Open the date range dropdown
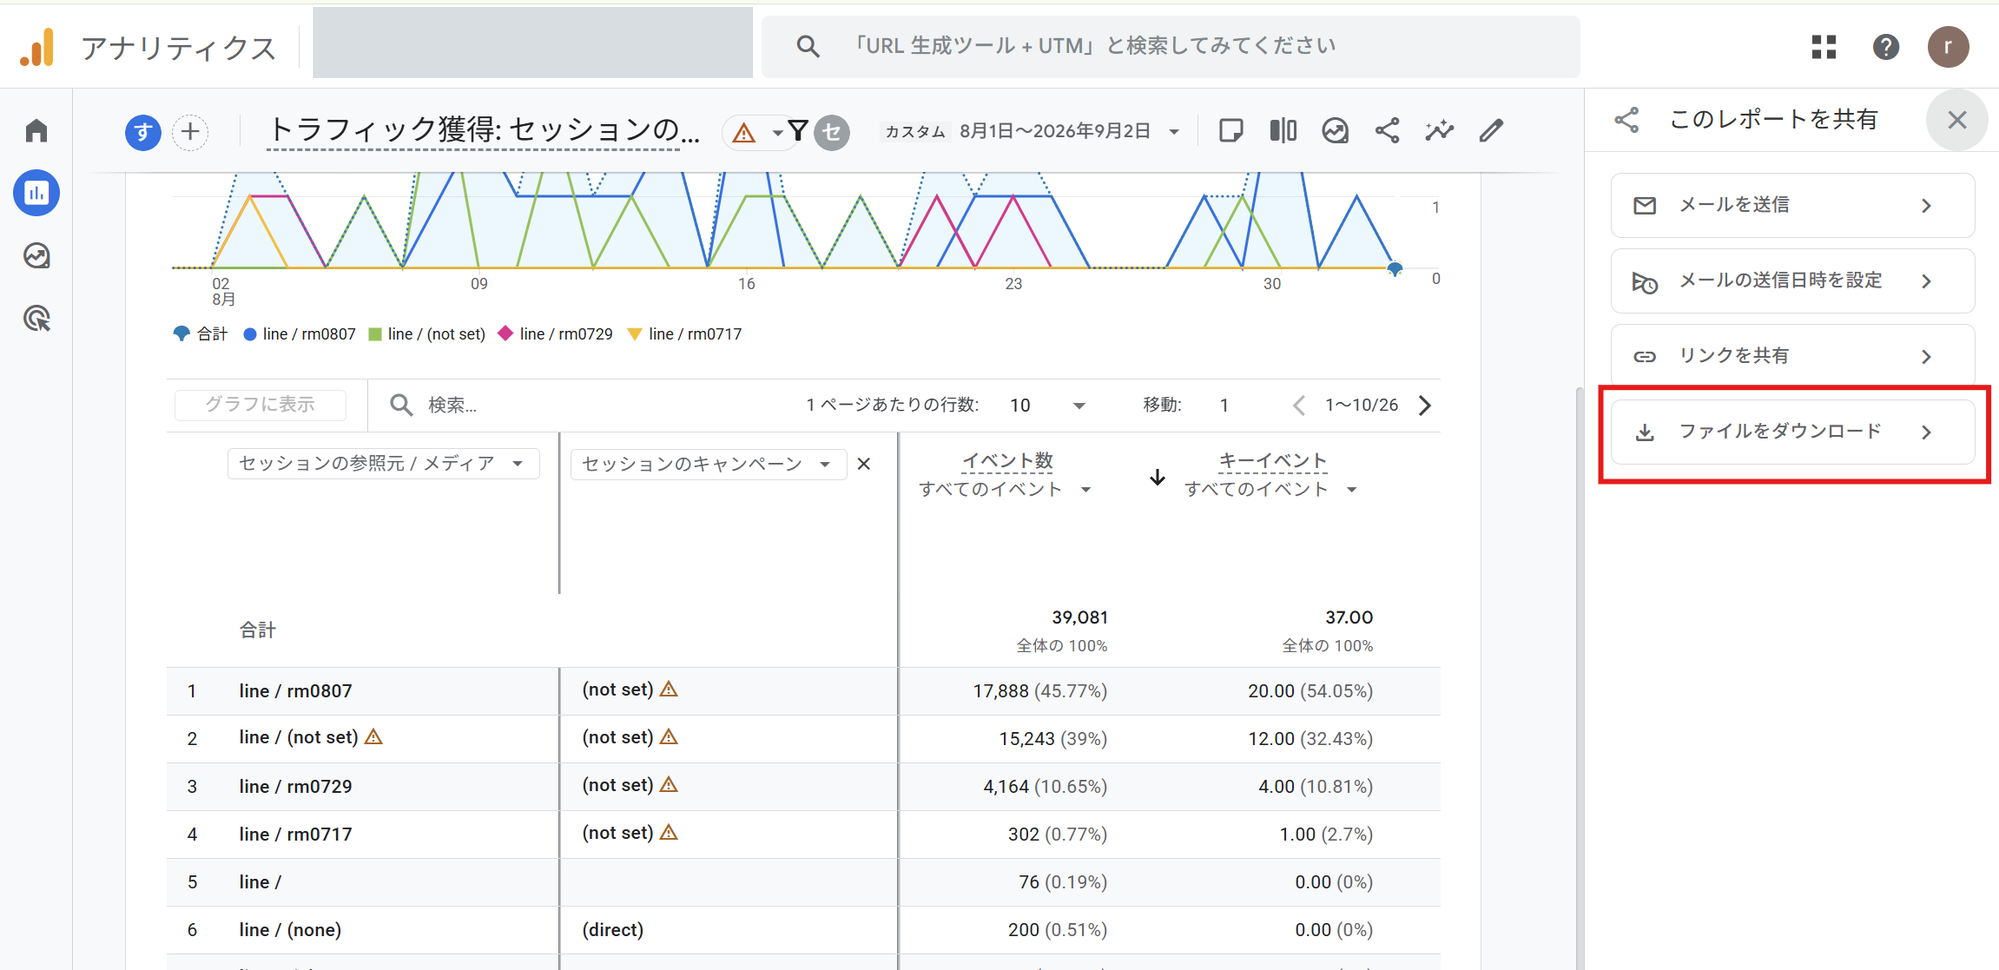 coord(1174,132)
